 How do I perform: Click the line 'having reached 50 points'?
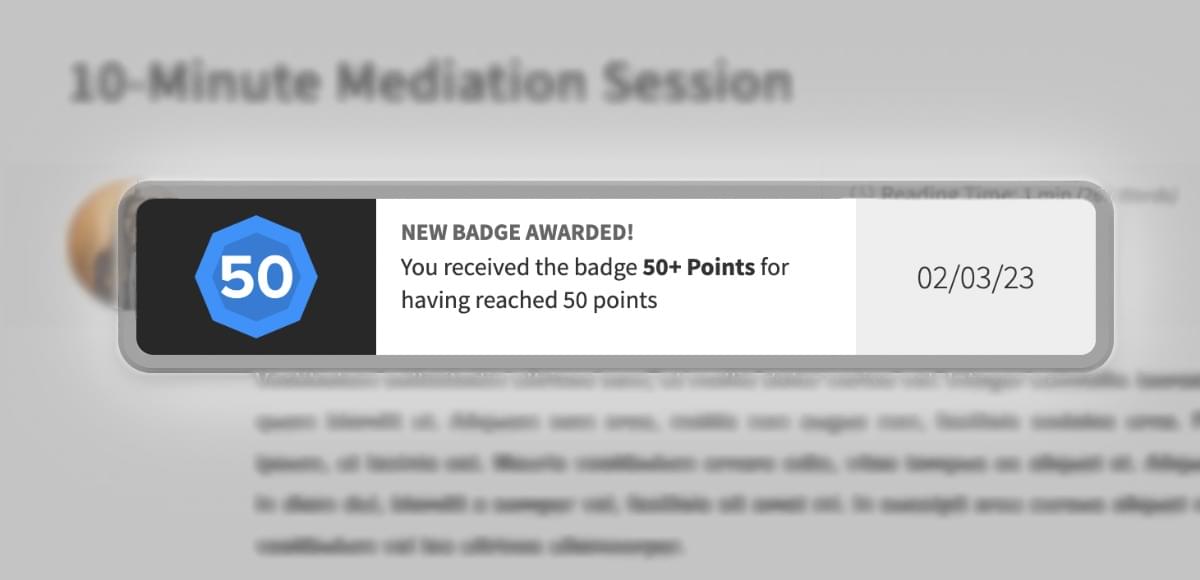529,299
